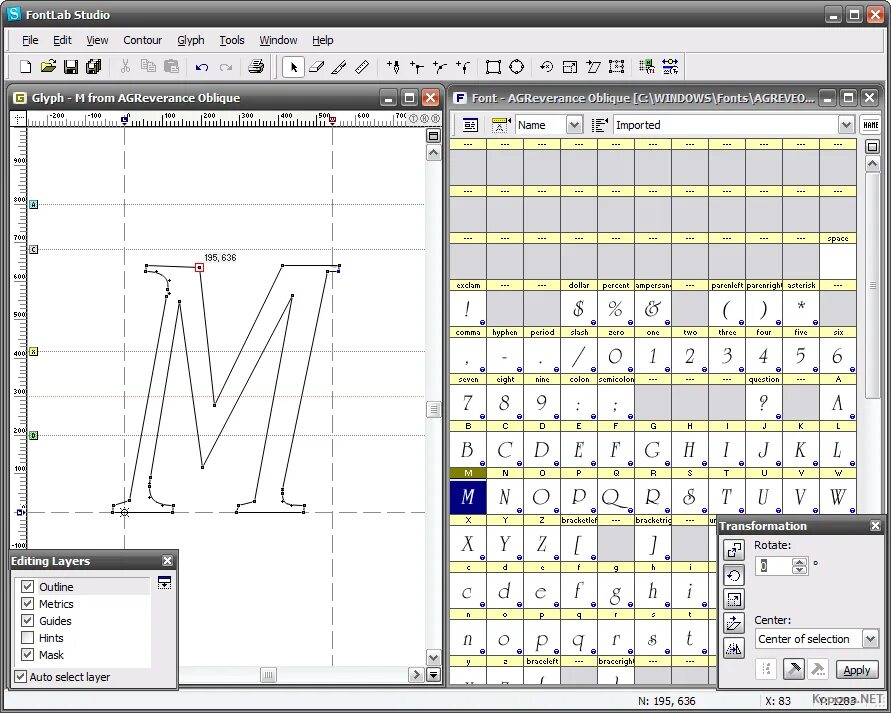Choose the Slant transformation icon

734,623
